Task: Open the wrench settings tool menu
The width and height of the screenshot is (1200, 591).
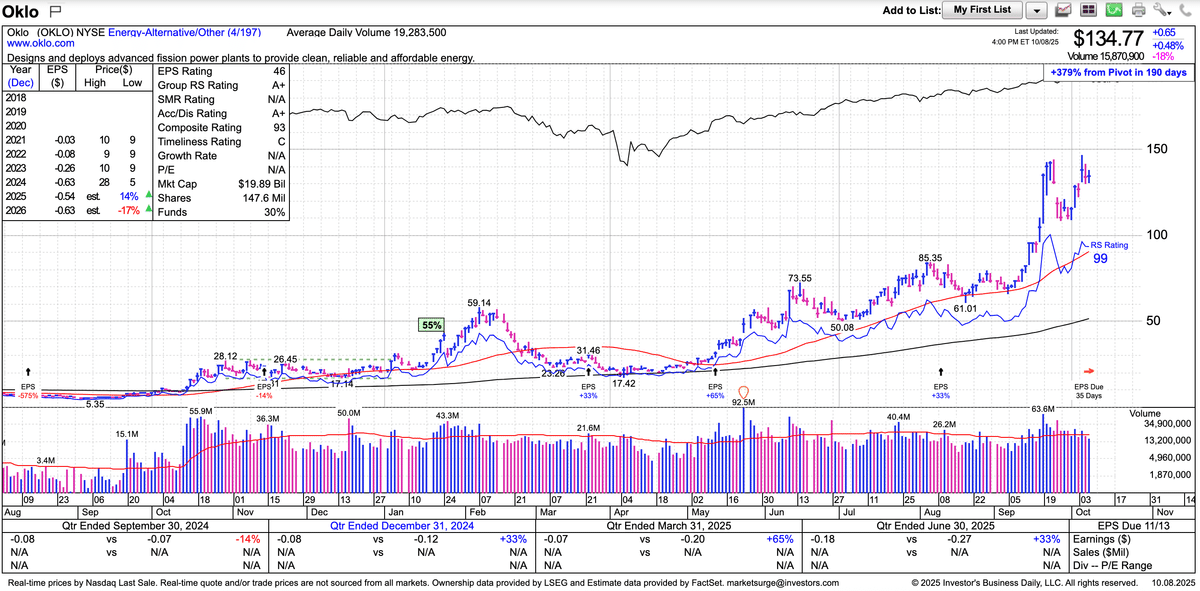Action: tap(1162, 10)
